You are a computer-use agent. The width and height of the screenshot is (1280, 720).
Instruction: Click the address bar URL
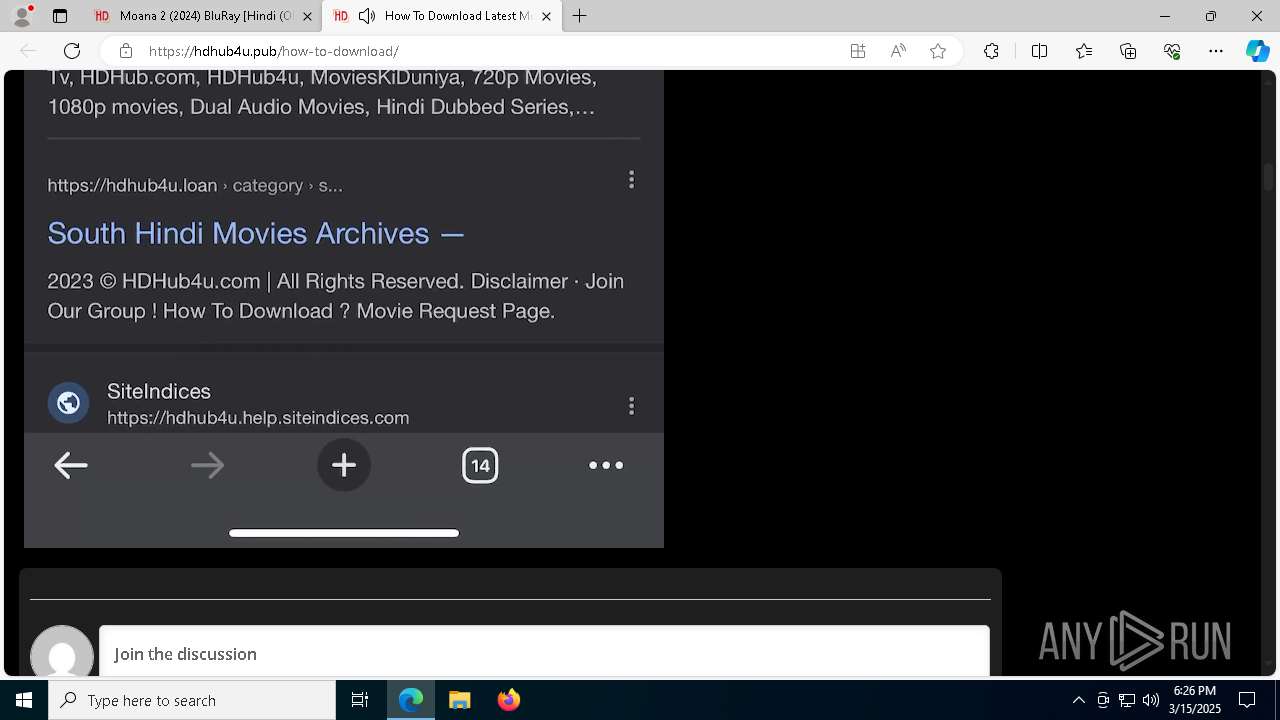point(274,51)
